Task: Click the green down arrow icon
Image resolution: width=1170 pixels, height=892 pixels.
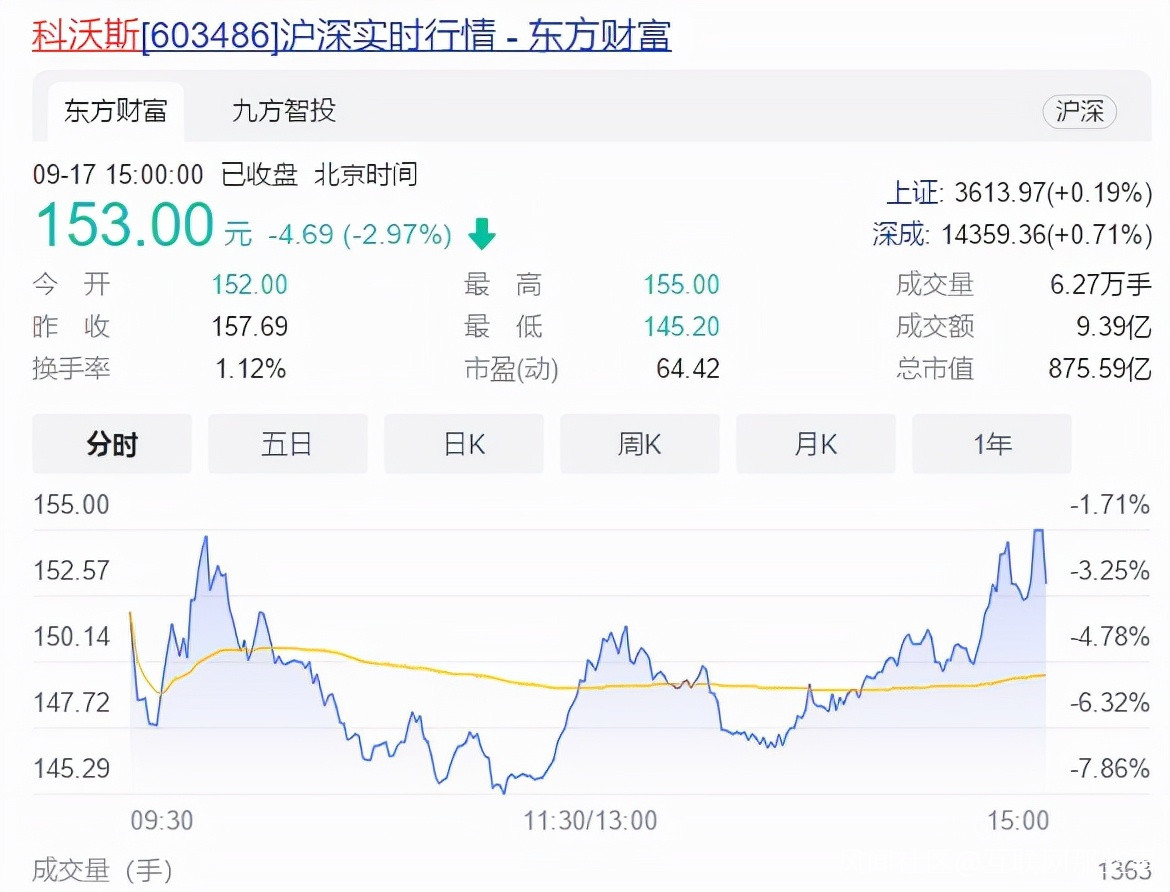Action: tap(482, 234)
